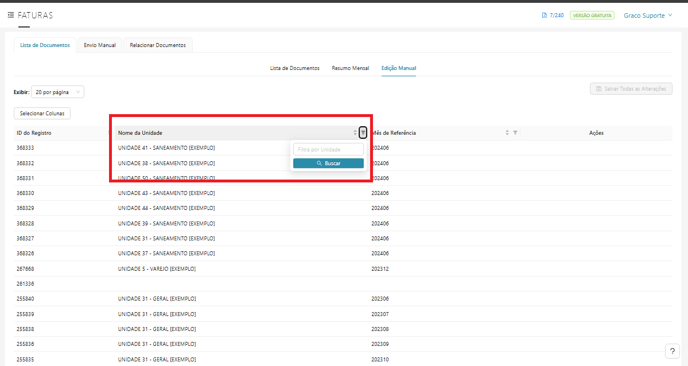Image resolution: width=688 pixels, height=366 pixels.
Task: Expand the 20 por página dropdown
Action: click(x=58, y=92)
